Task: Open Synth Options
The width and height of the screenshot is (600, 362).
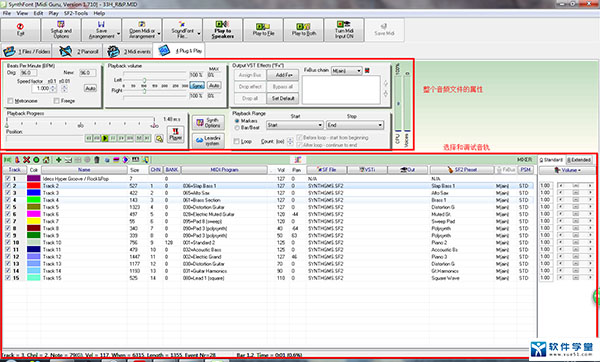Action: [x=208, y=122]
